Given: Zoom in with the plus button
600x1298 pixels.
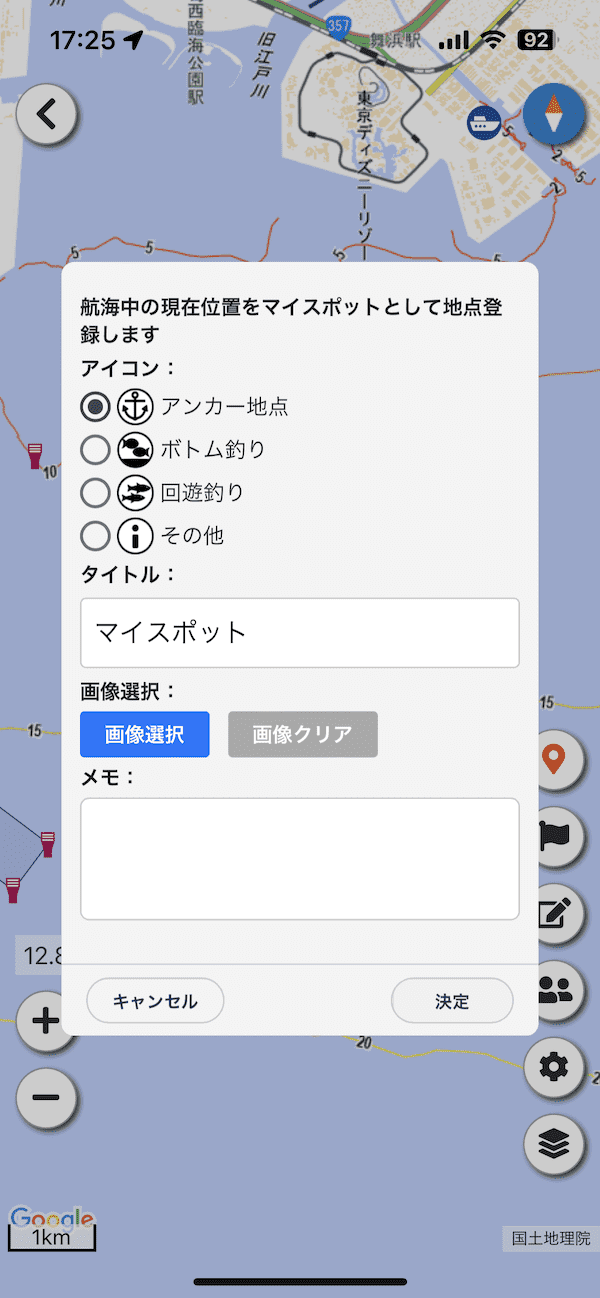Looking at the screenshot, I should click(x=46, y=1021).
